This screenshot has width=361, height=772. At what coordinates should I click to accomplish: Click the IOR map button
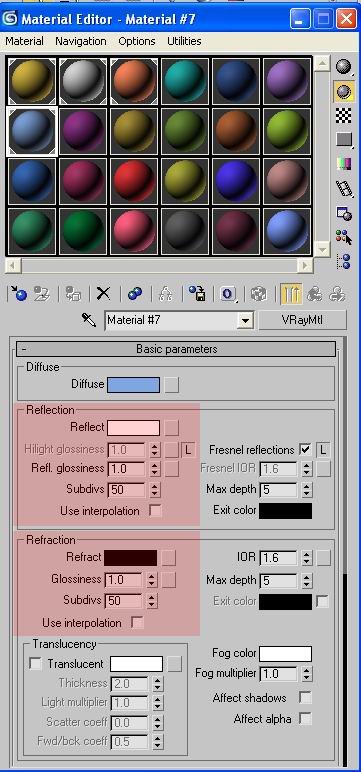point(323,558)
